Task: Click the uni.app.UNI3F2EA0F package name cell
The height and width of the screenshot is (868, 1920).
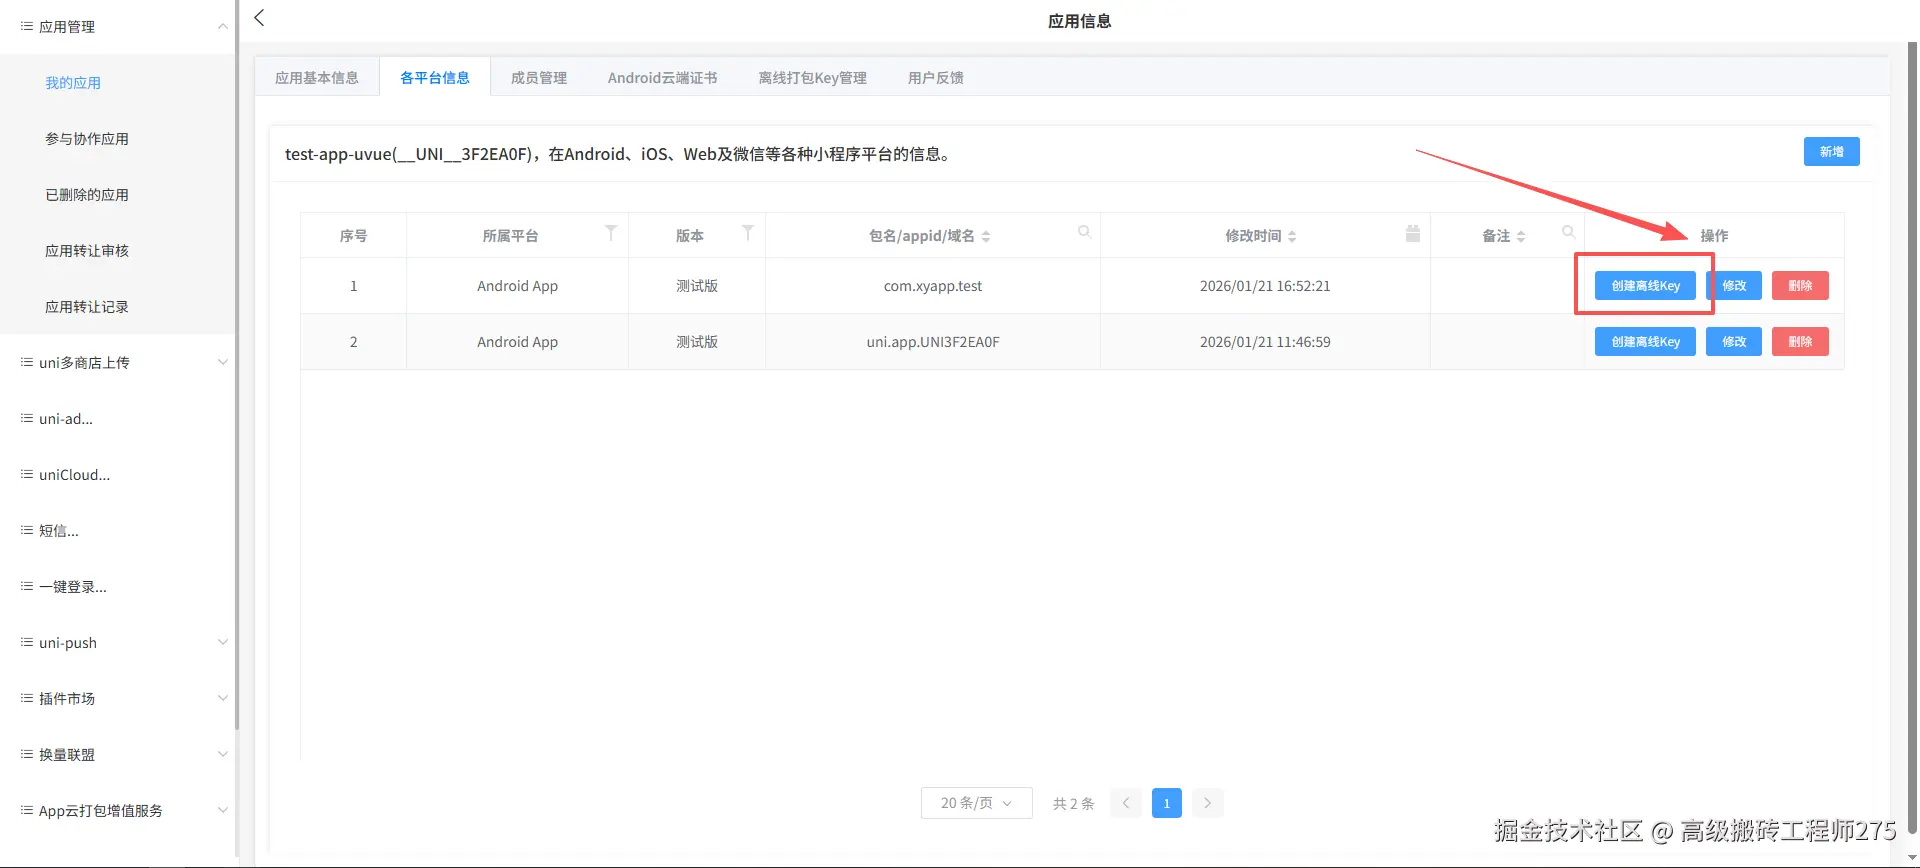Action: coord(933,342)
